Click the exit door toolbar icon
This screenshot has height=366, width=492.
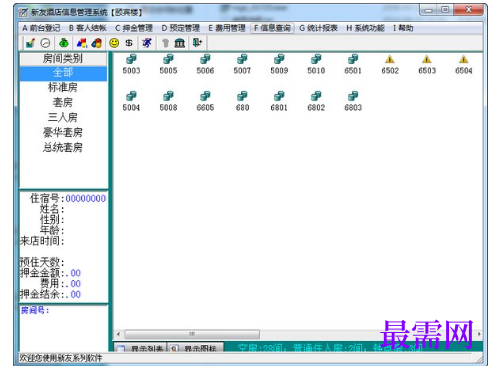coord(197,42)
